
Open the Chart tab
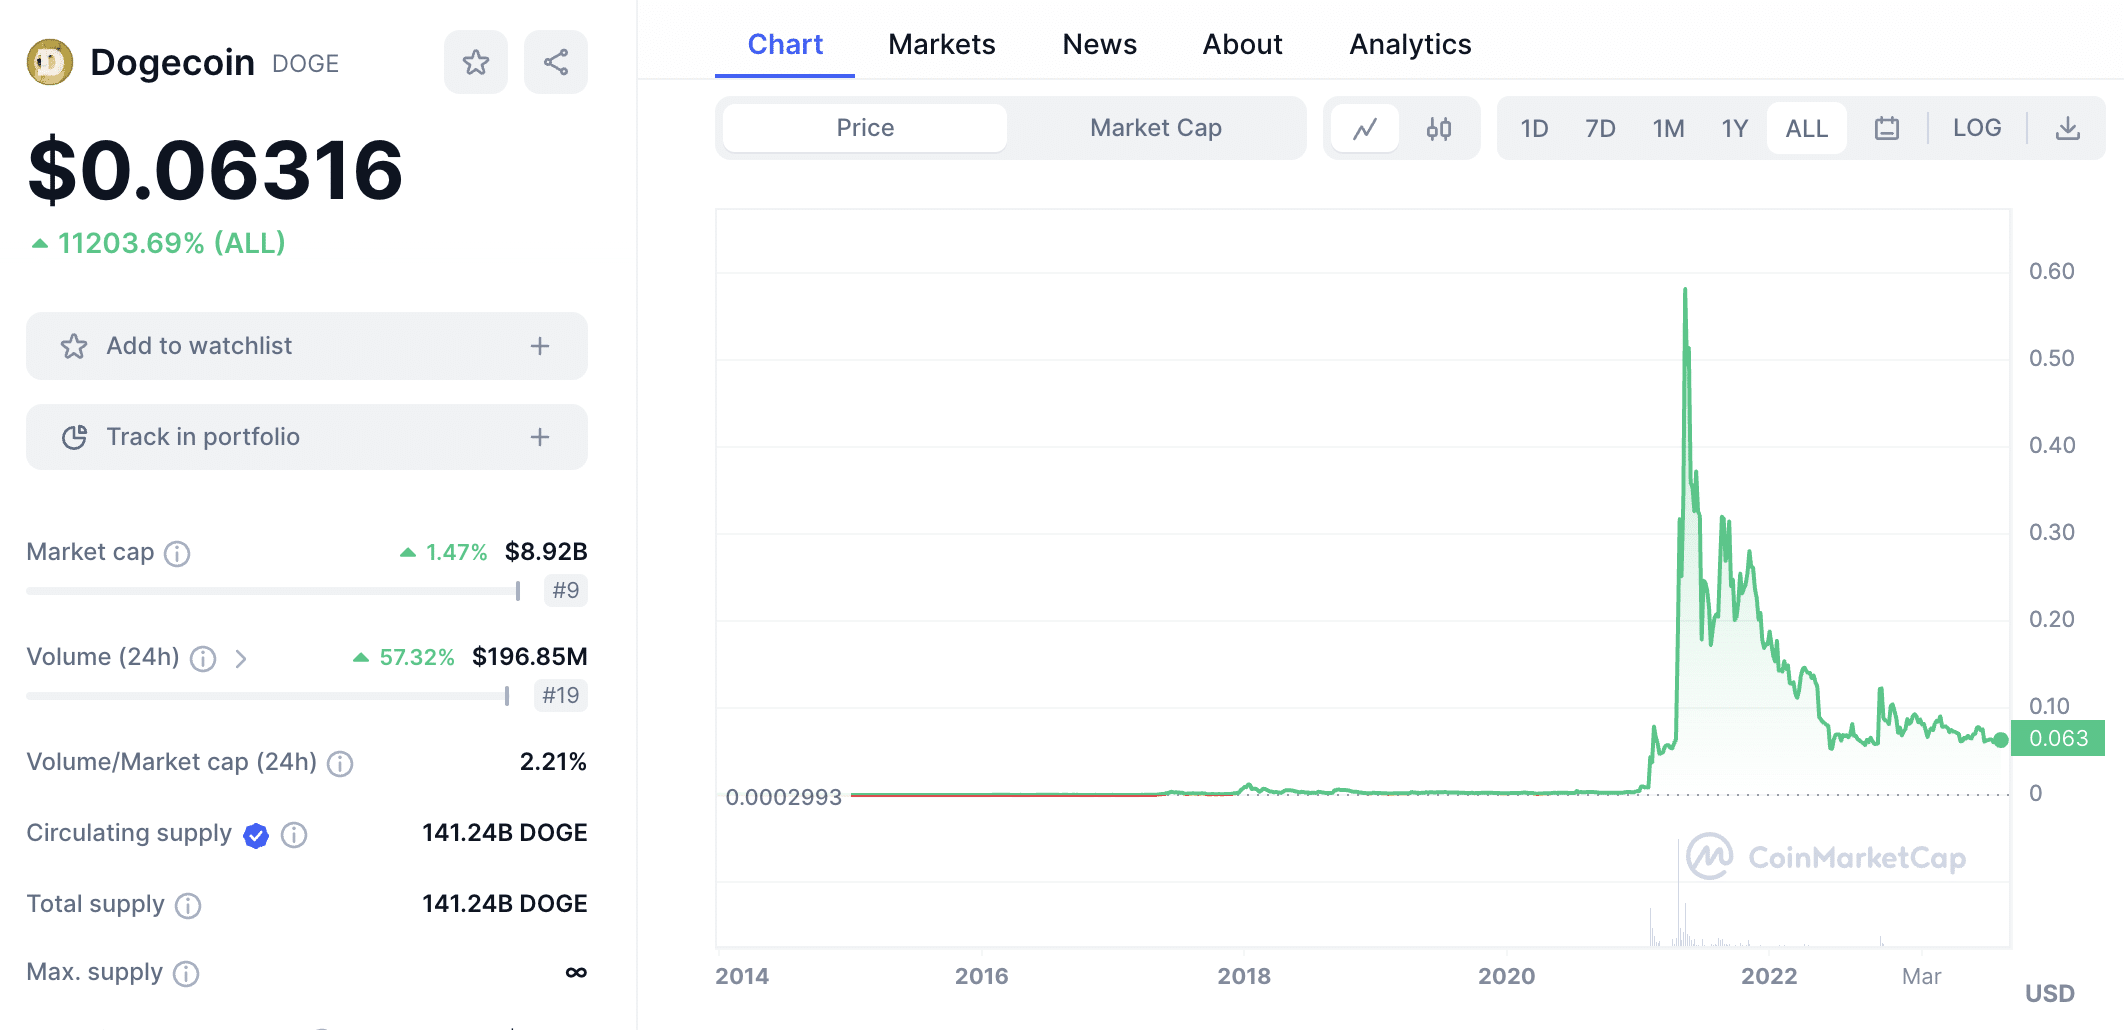pyautogui.click(x=785, y=44)
